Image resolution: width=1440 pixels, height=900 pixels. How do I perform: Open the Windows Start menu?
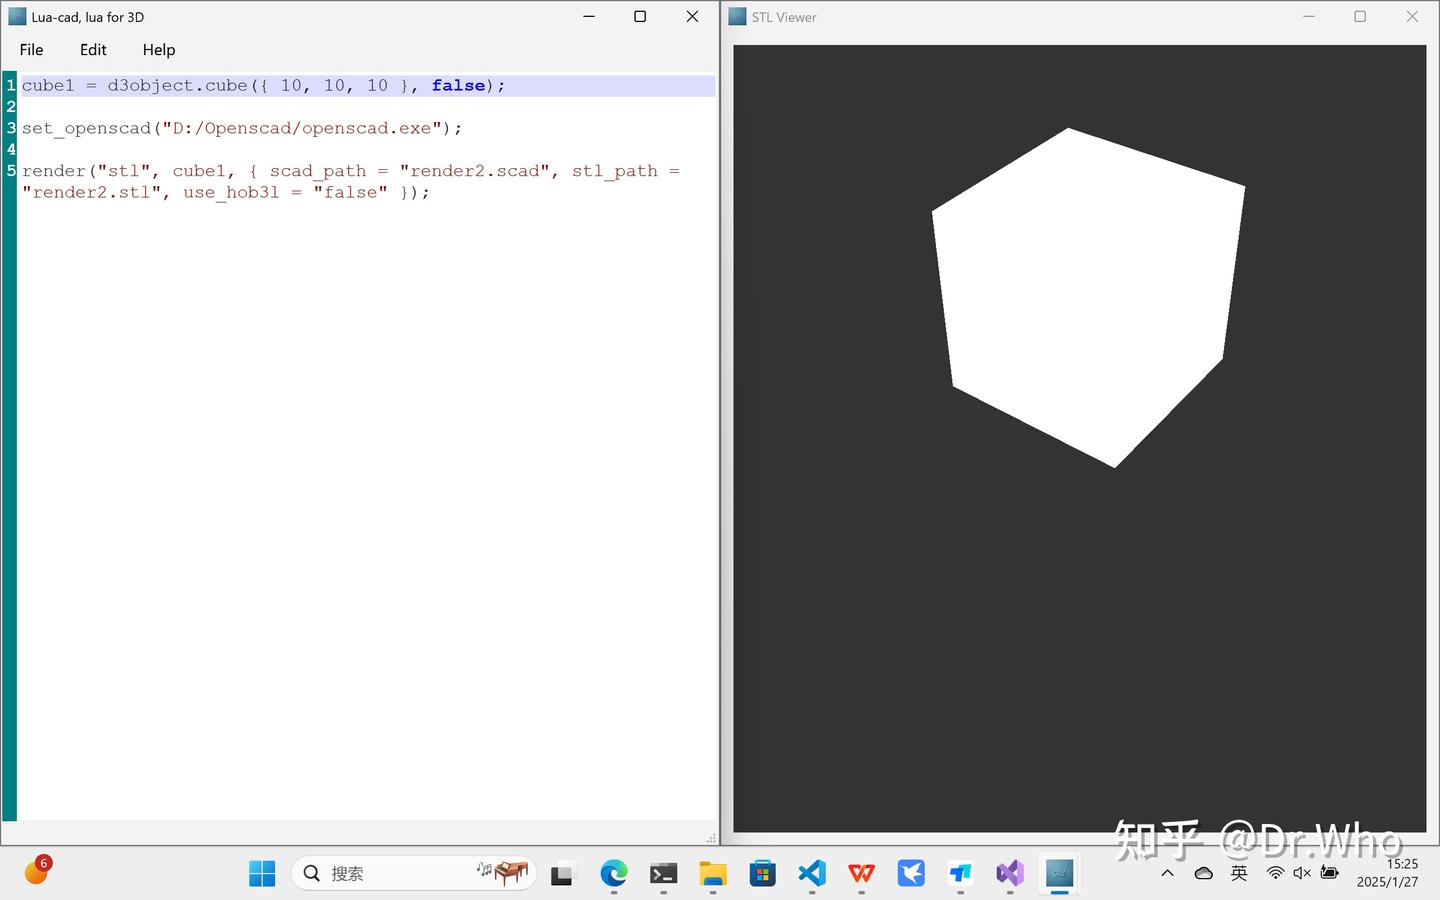(262, 874)
